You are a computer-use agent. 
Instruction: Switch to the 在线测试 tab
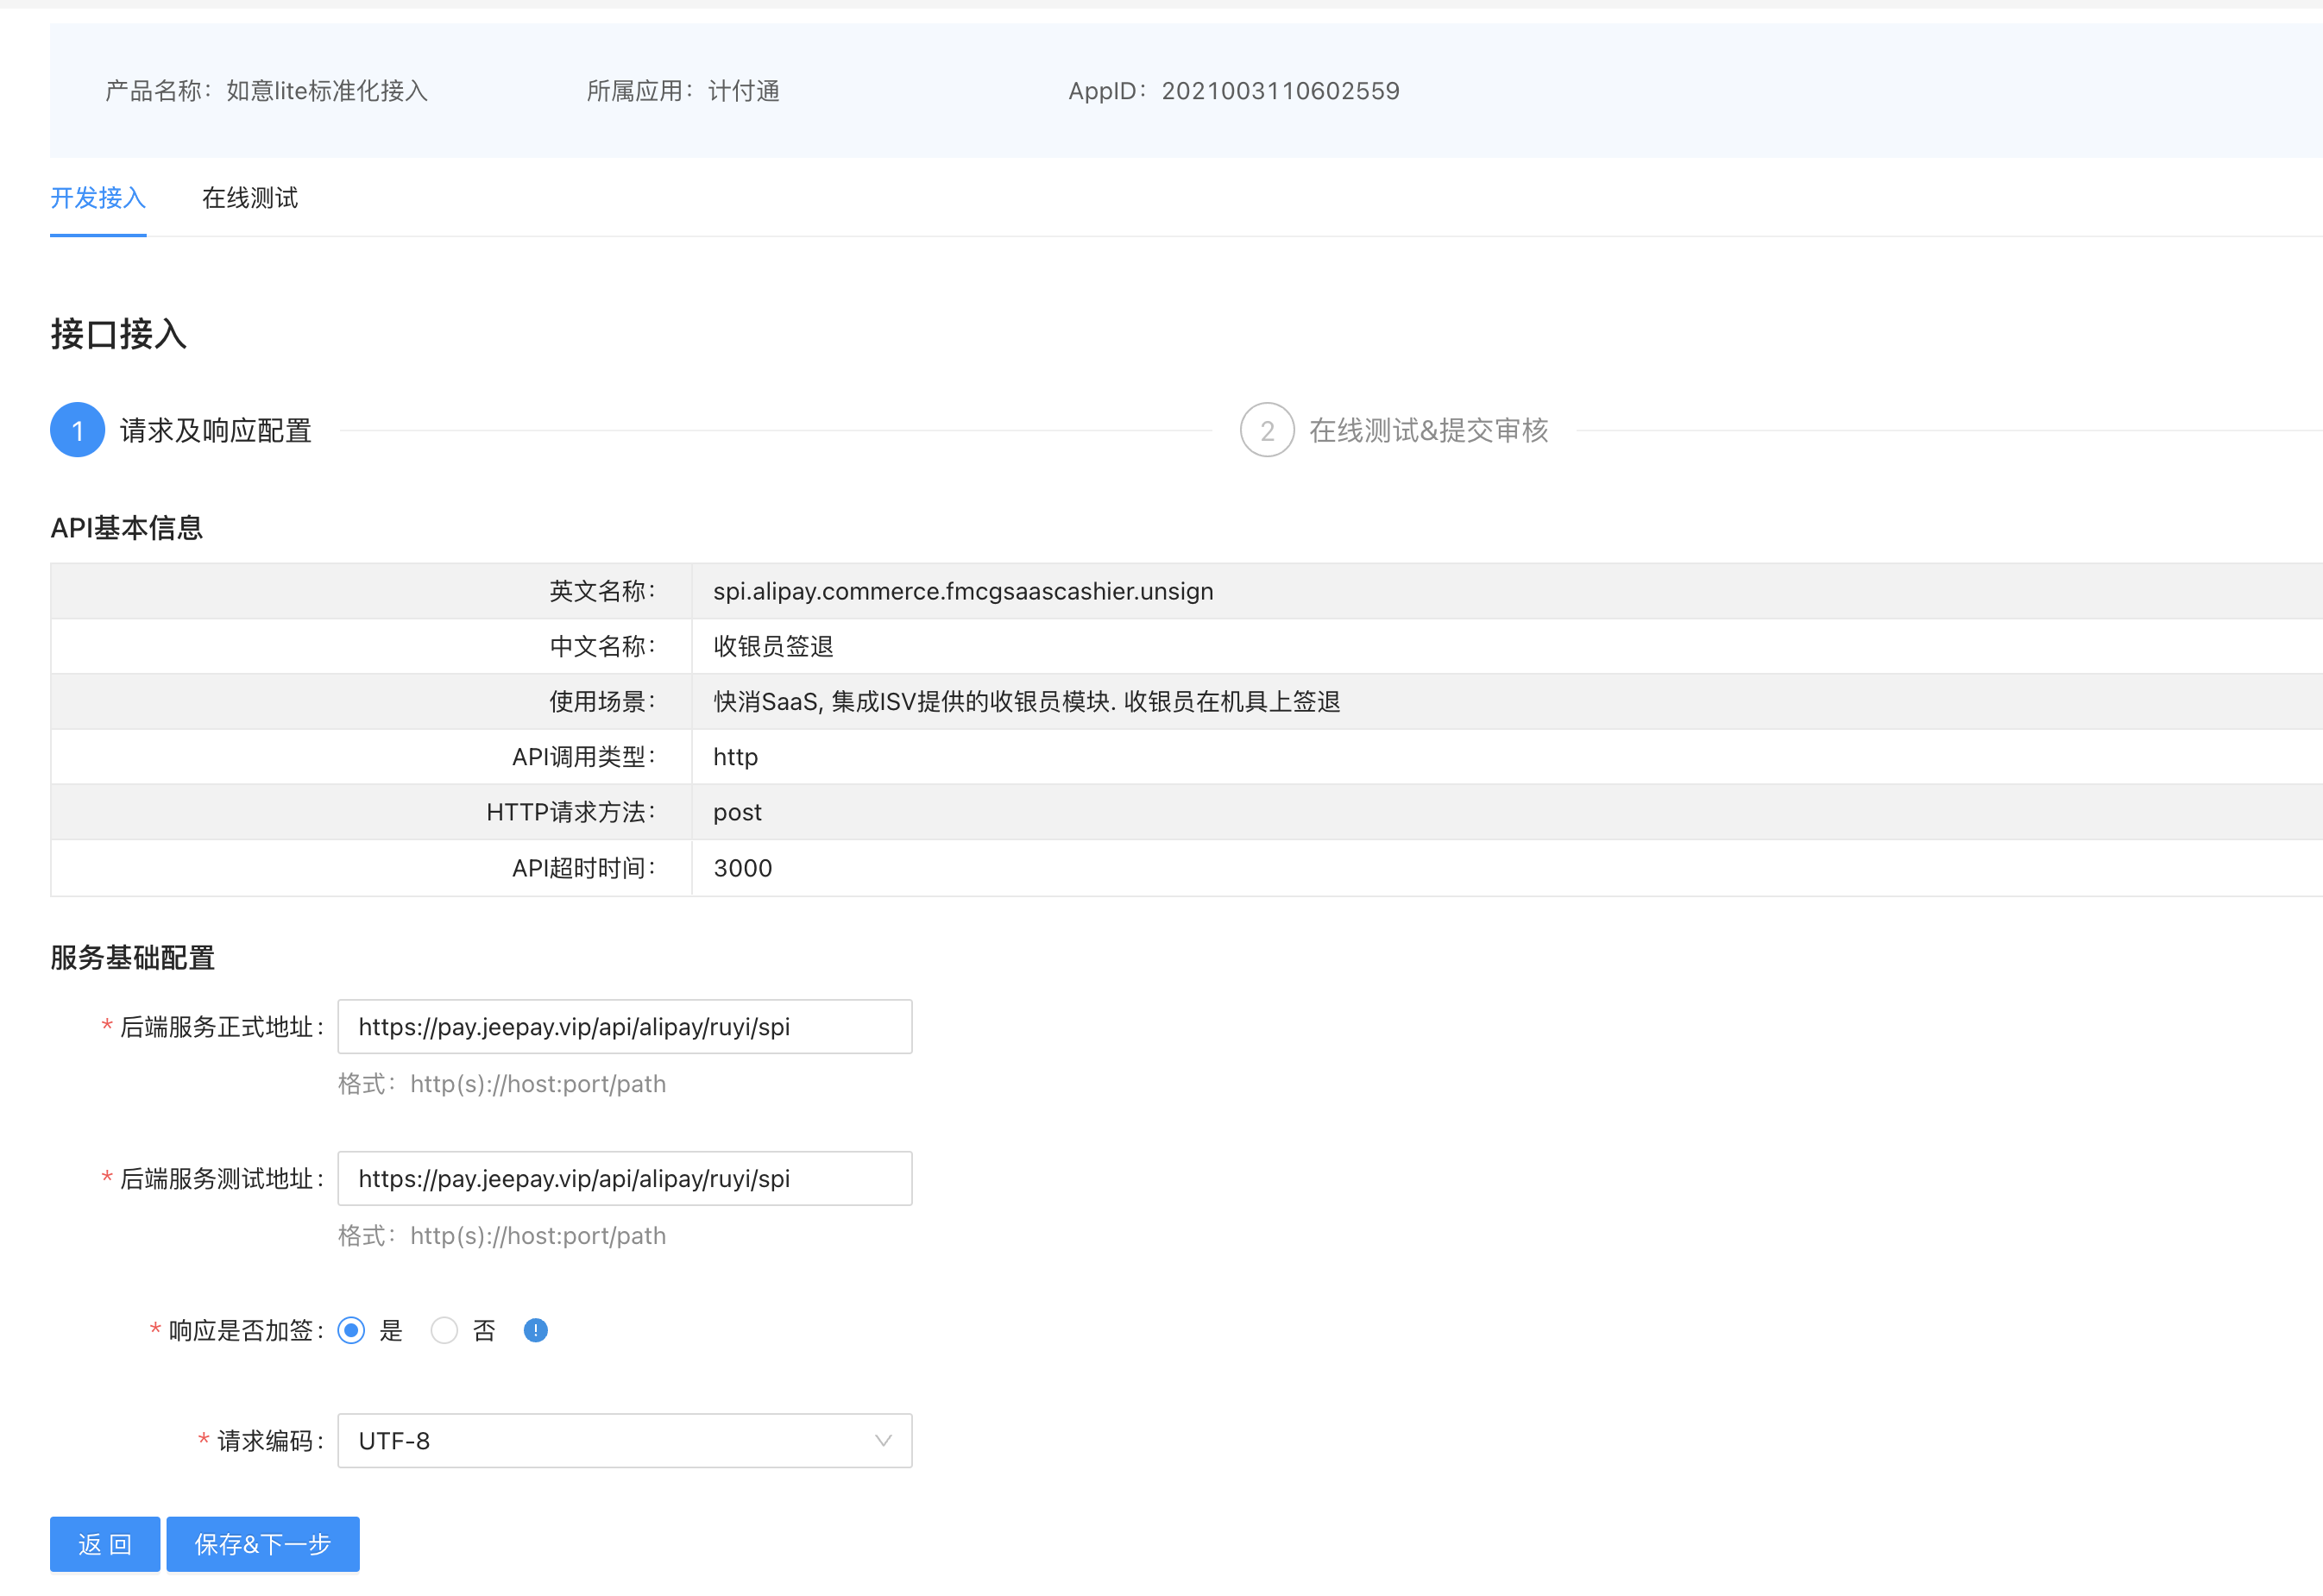pos(250,198)
